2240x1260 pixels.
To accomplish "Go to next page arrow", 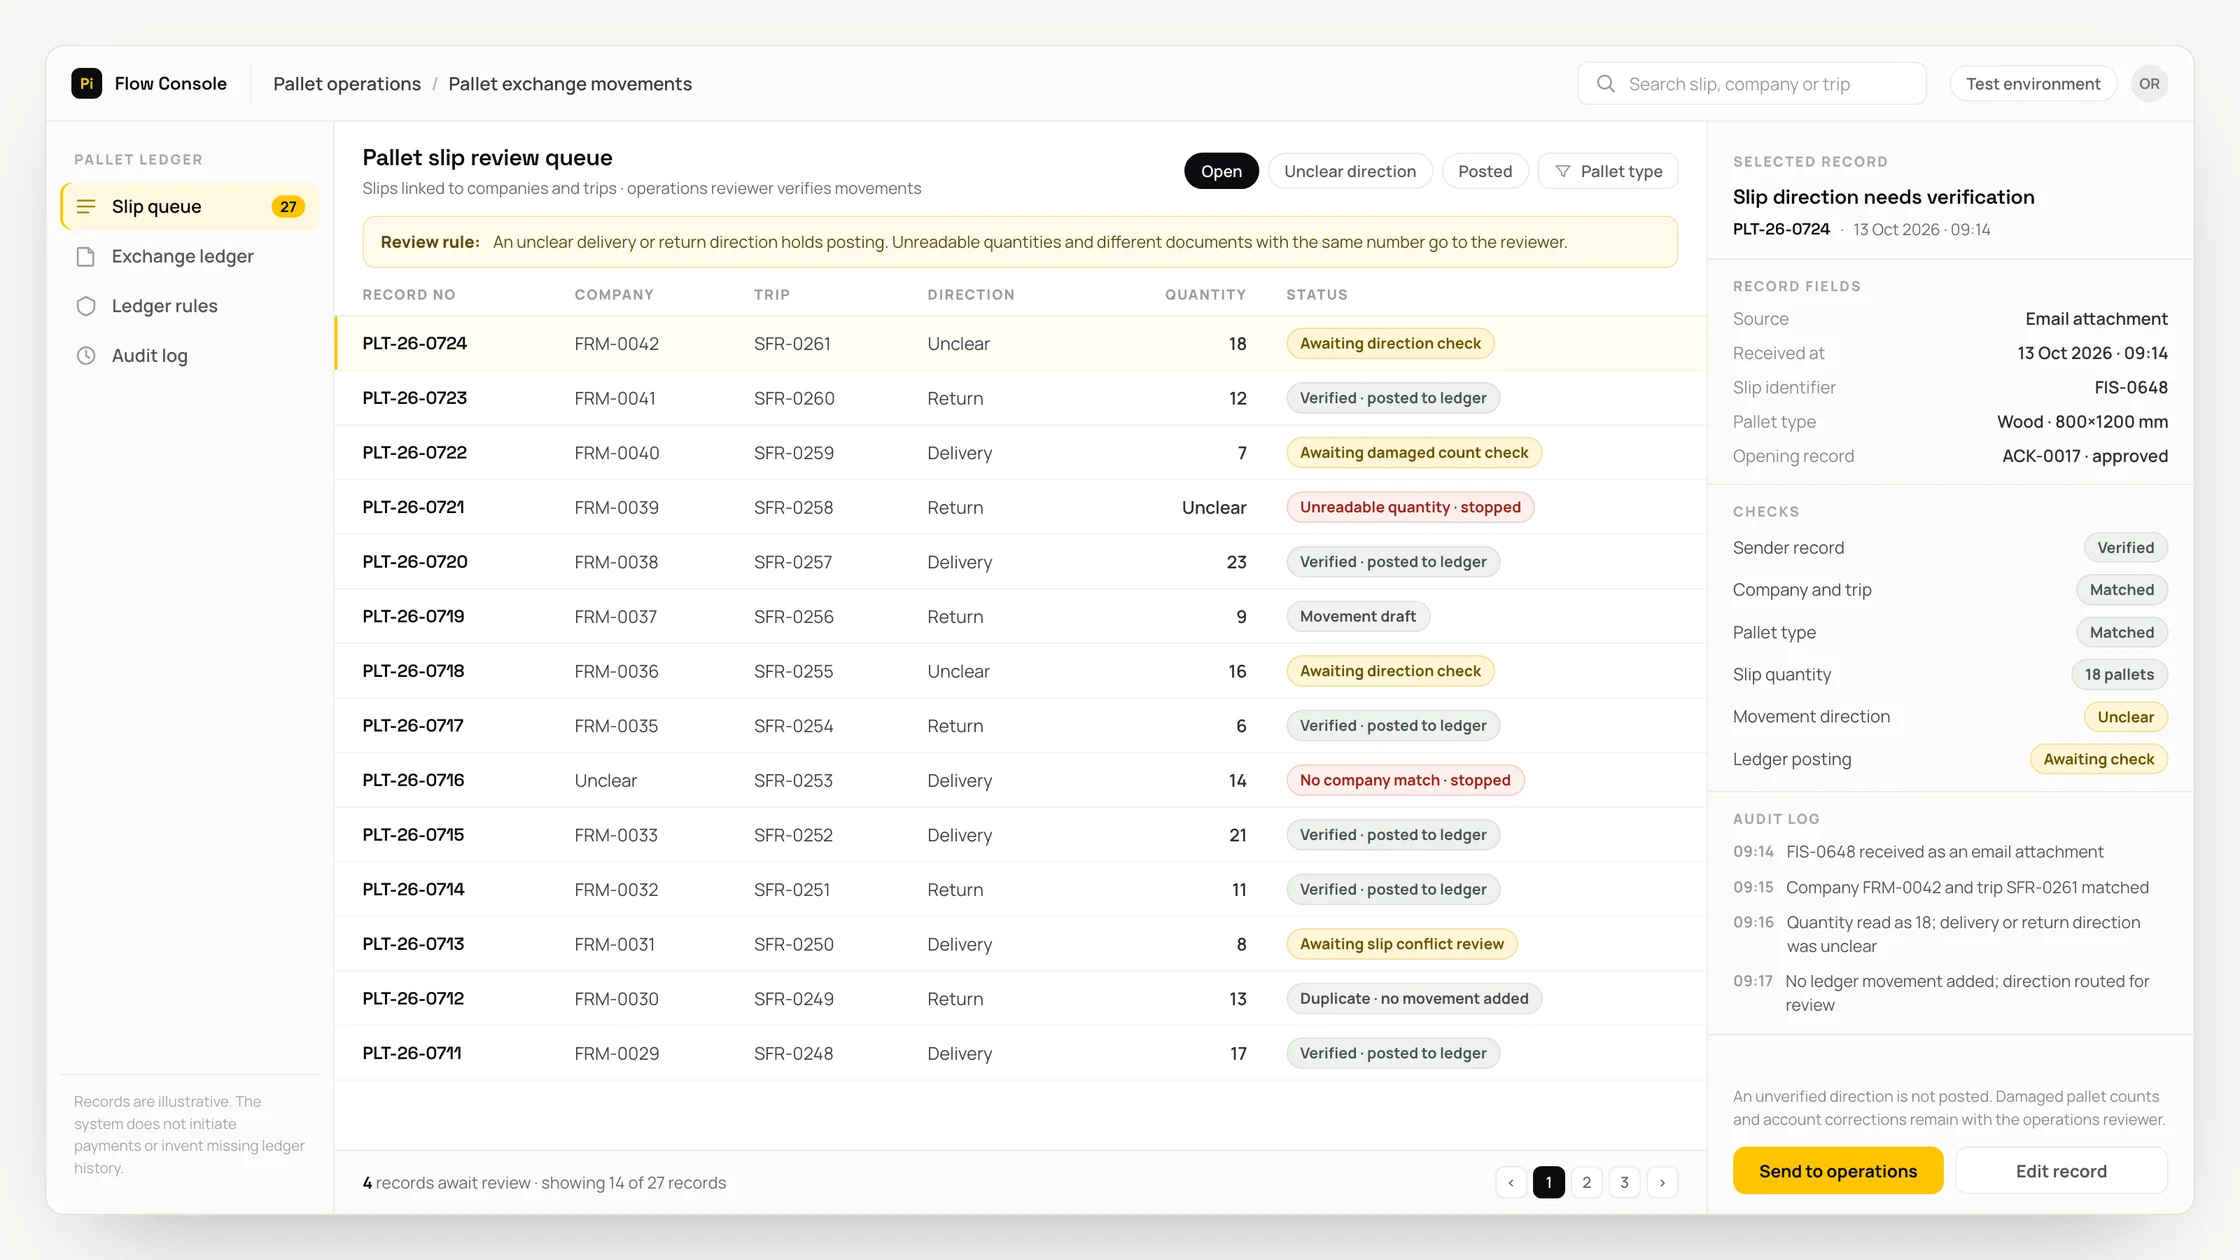I will point(1662,1182).
